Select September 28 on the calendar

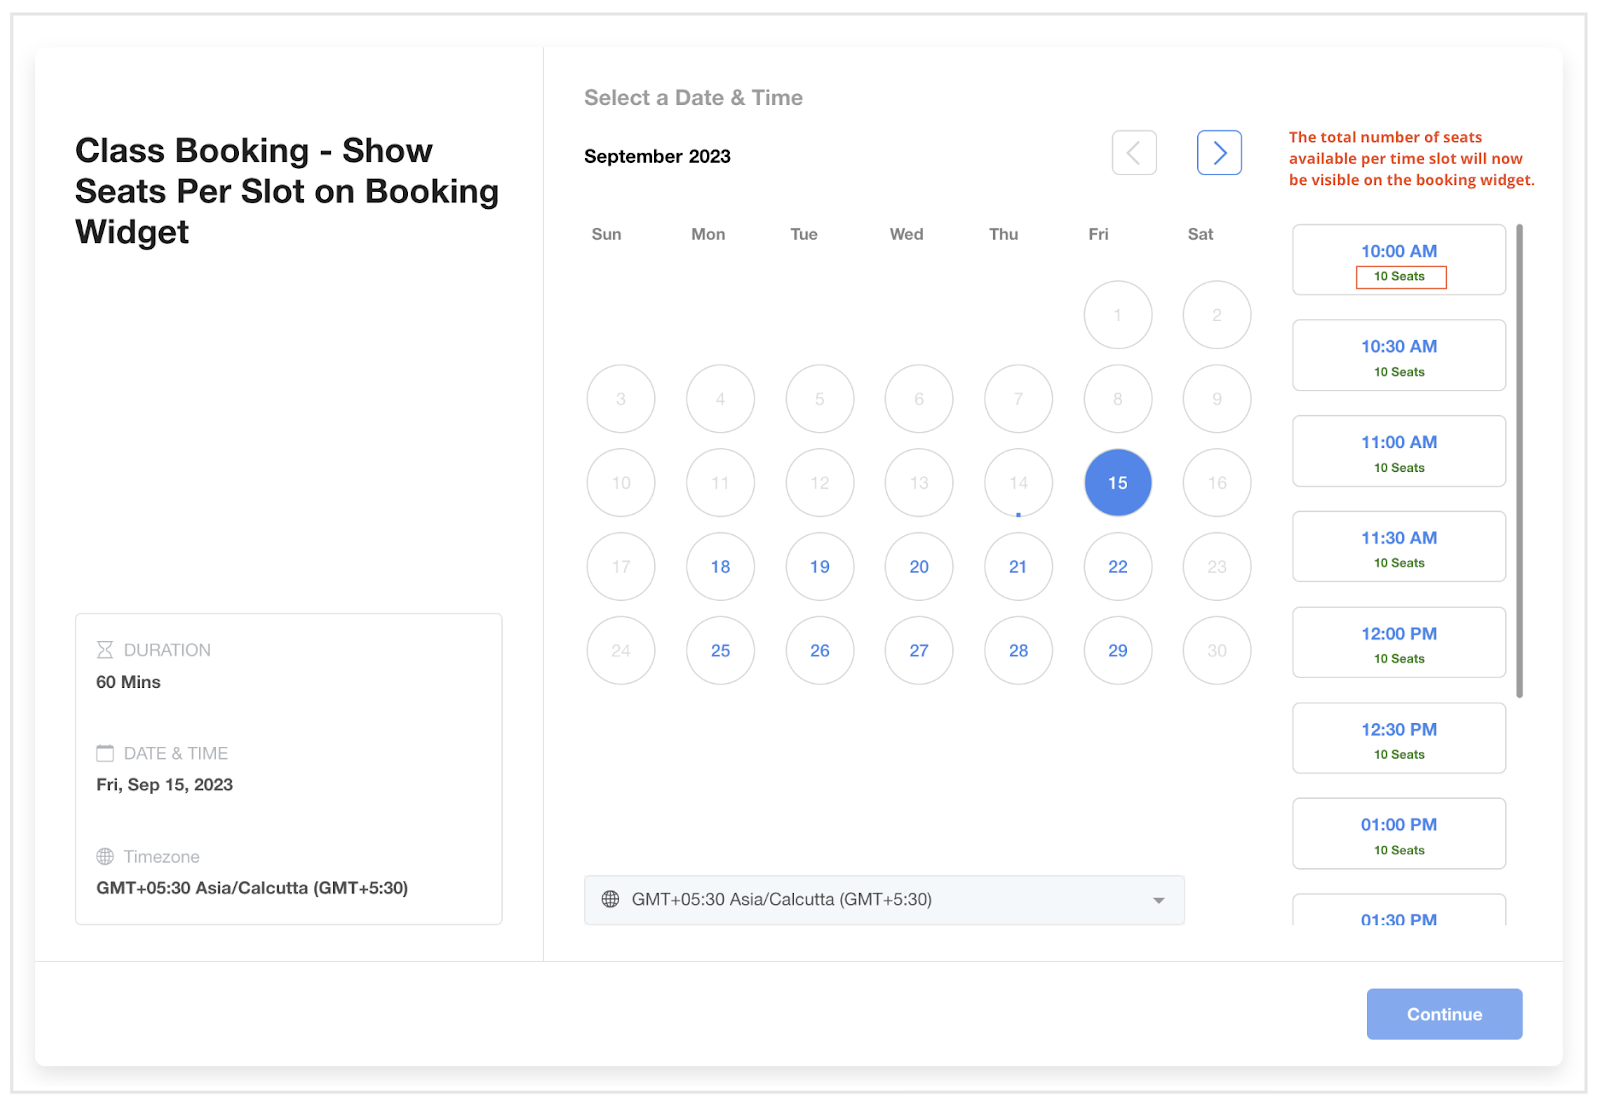[1018, 650]
